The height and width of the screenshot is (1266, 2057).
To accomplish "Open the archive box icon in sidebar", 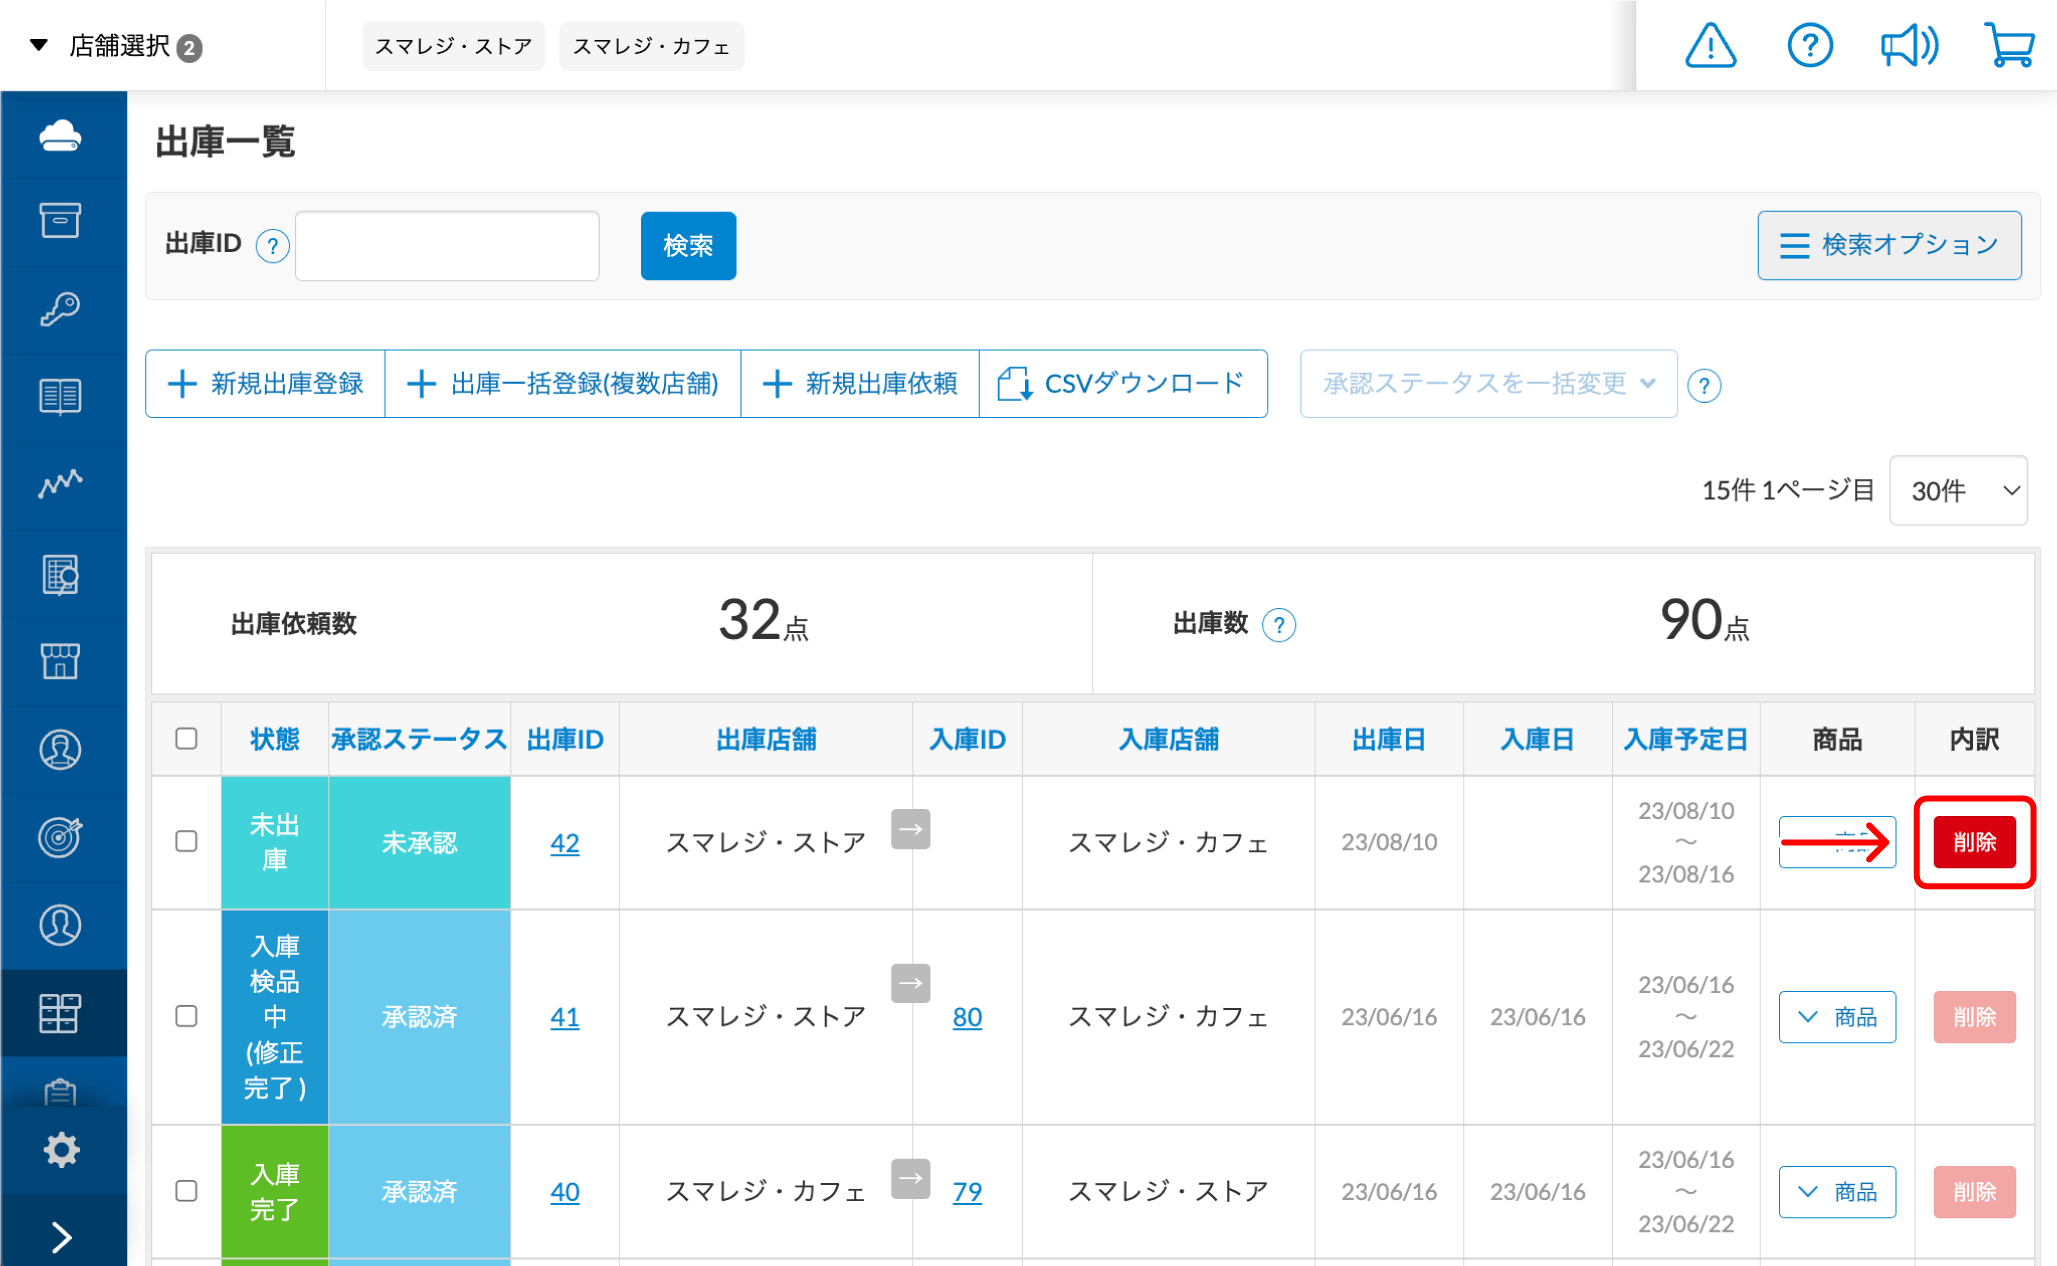I will point(60,220).
